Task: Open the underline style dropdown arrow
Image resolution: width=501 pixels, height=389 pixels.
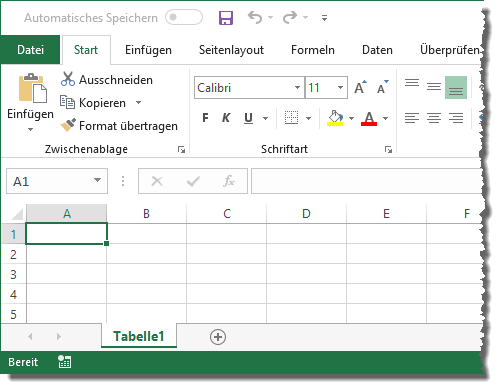Action: 265,118
